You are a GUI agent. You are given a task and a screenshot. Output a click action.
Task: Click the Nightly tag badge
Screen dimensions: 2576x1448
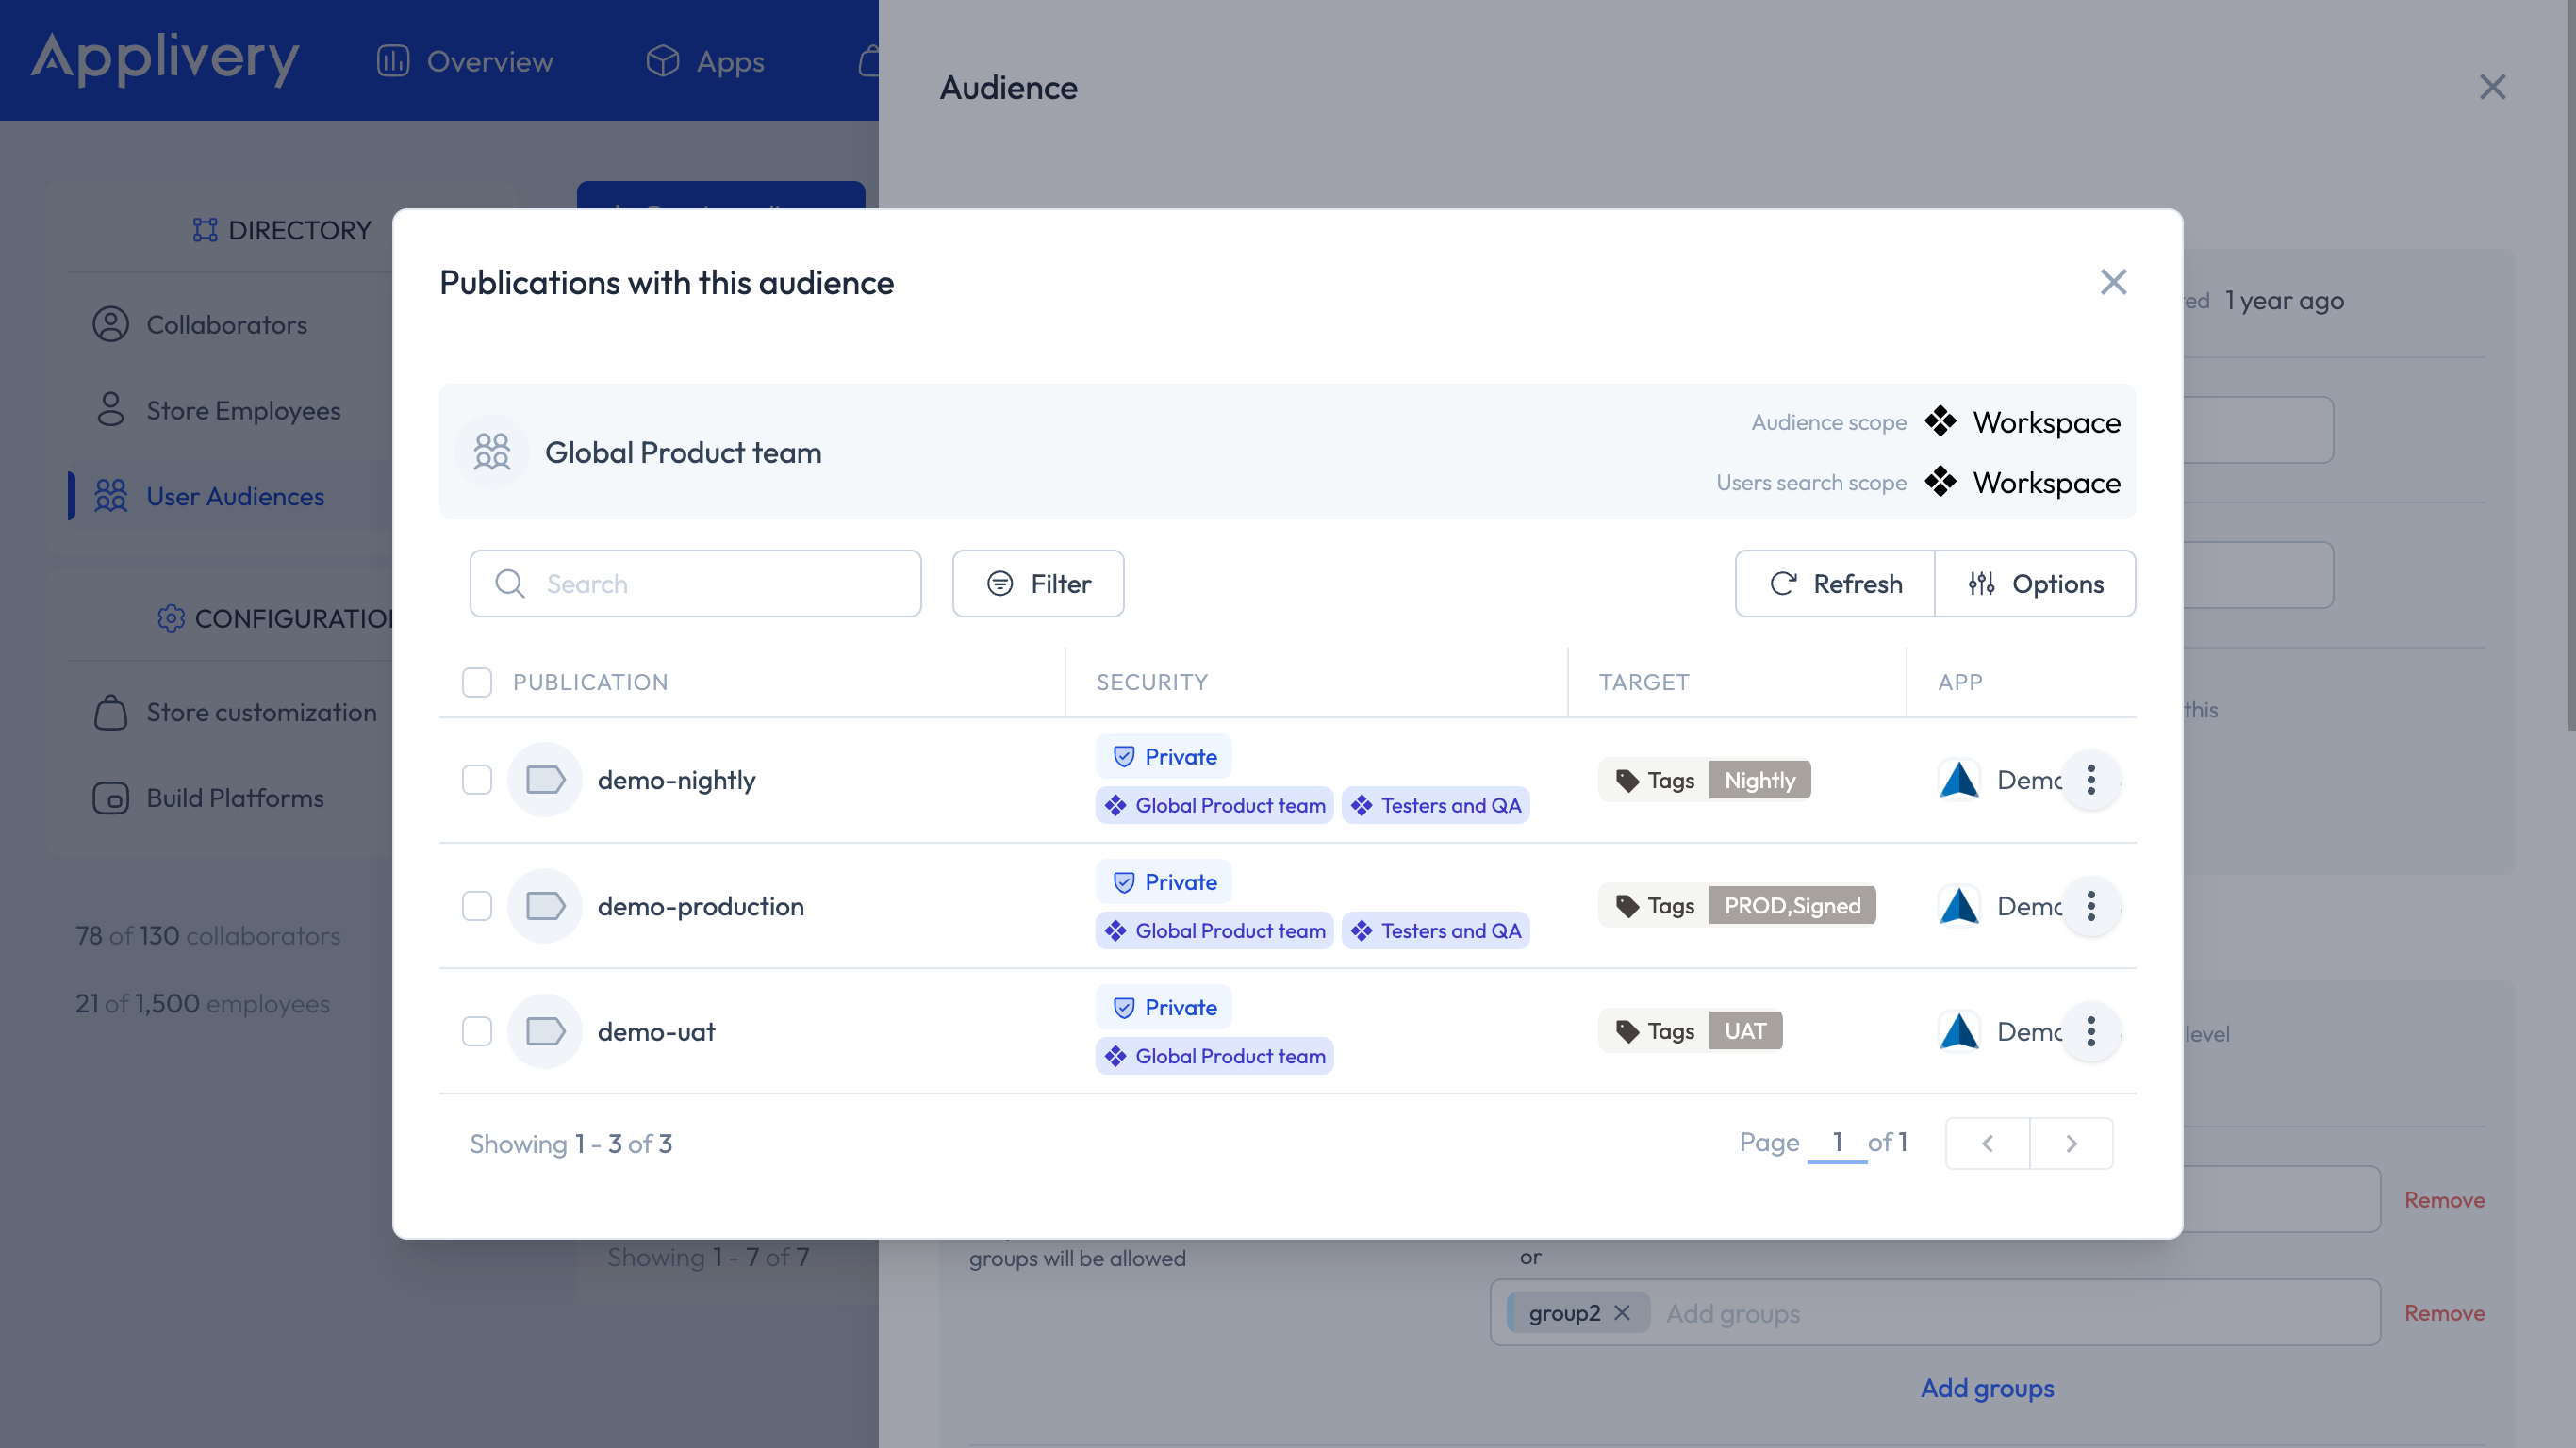click(1760, 780)
